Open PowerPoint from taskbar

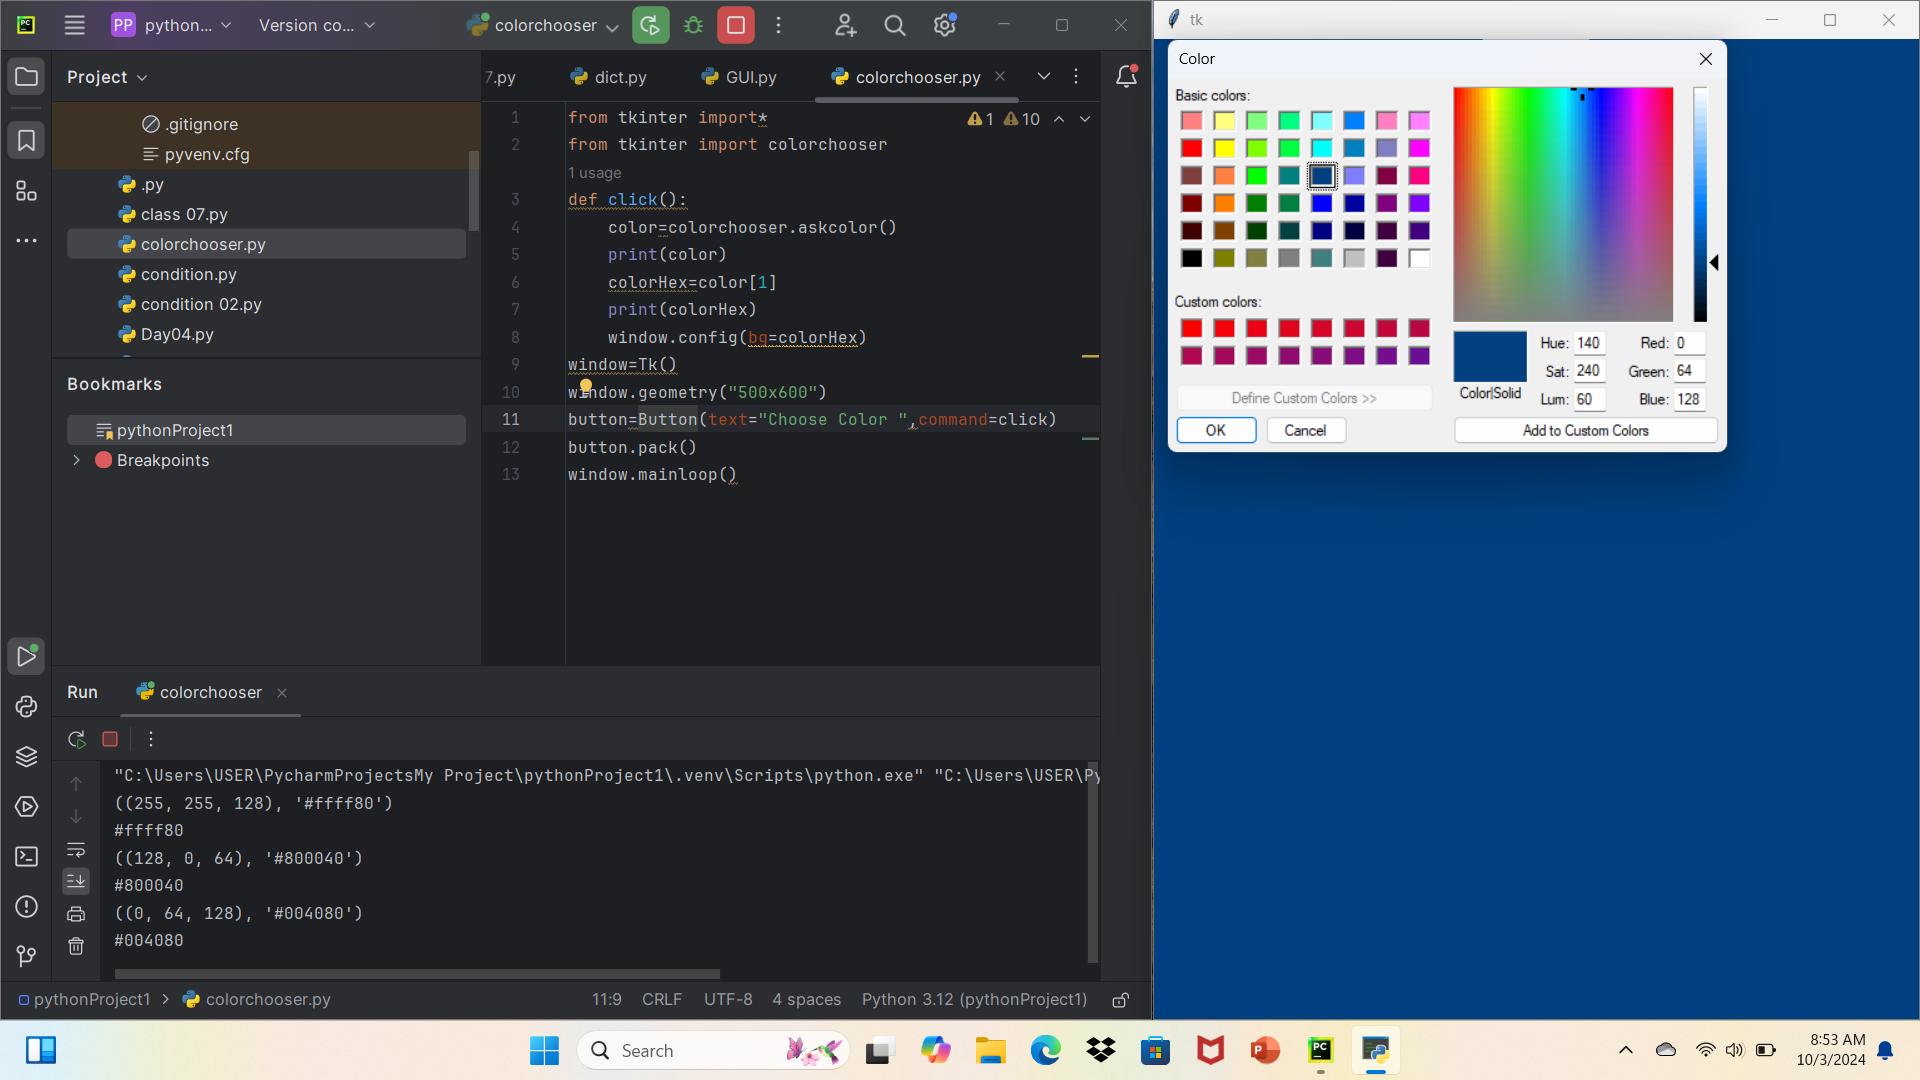(1265, 1051)
